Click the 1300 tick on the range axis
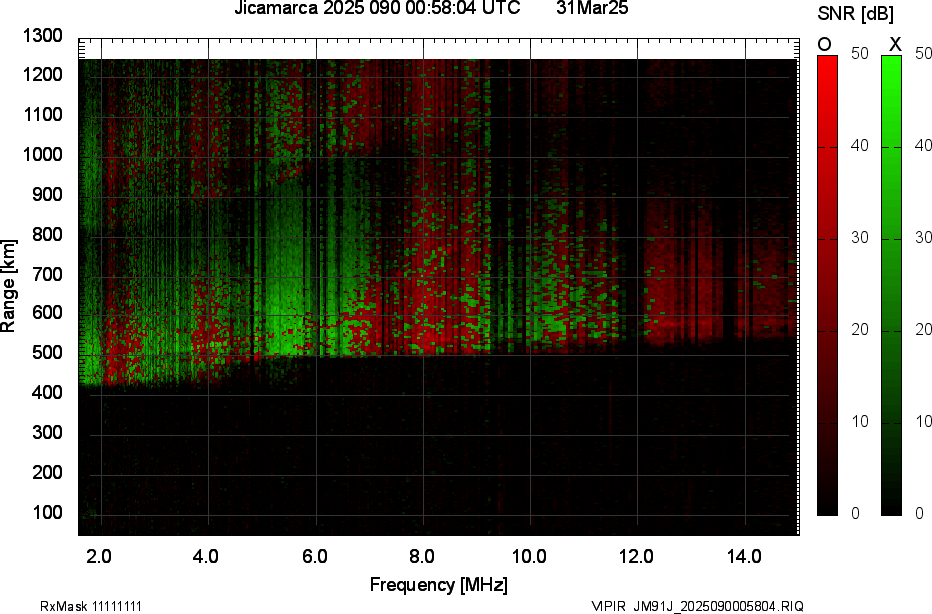The height and width of the screenshot is (614, 932). coord(42,36)
